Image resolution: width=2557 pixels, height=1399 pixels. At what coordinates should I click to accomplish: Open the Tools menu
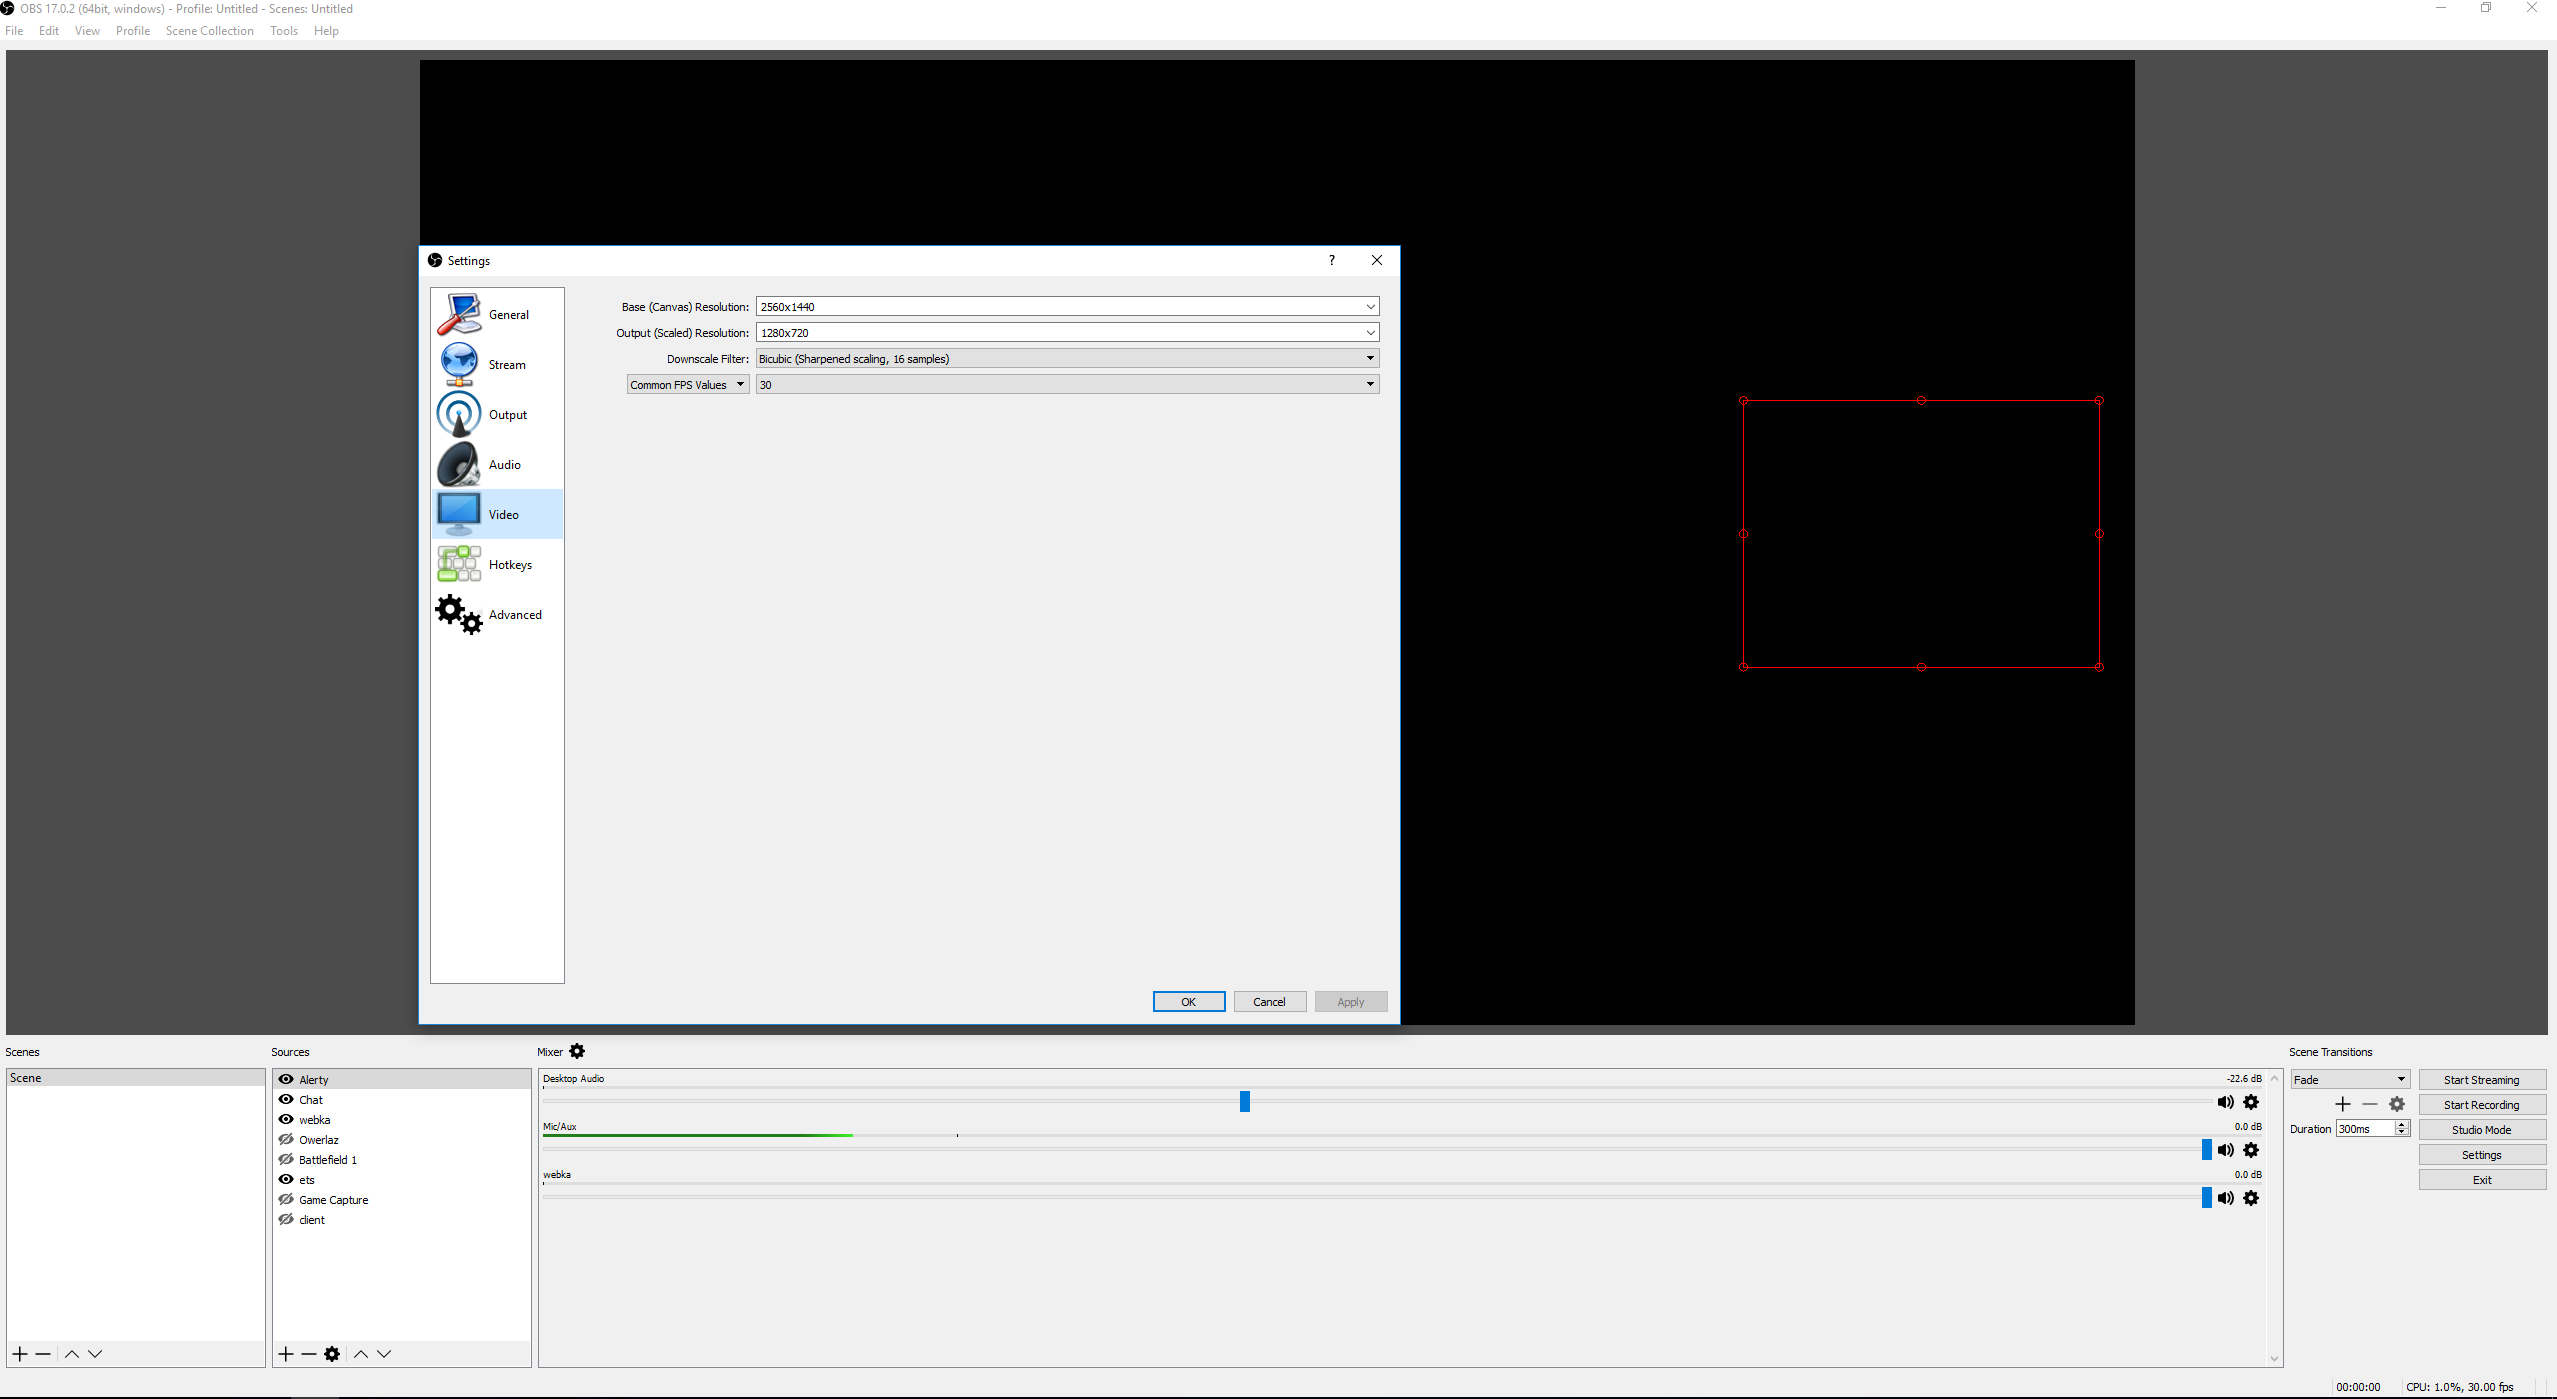283,31
